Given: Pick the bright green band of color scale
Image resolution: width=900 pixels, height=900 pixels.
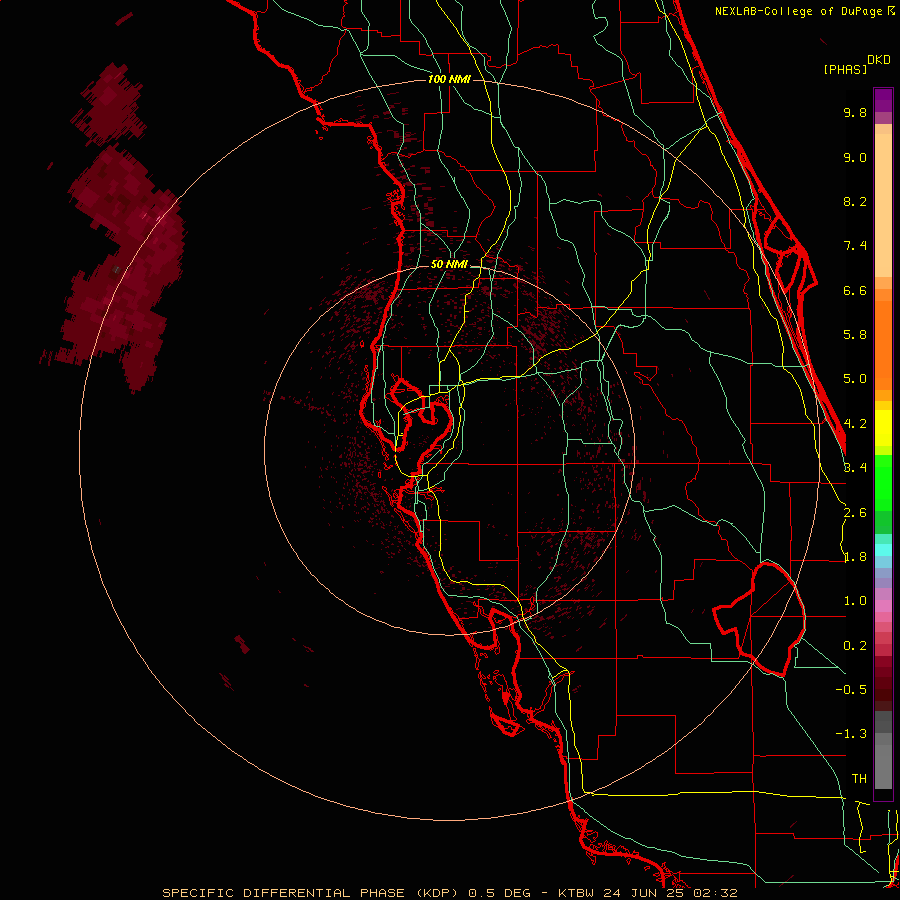Looking at the screenshot, I should (883, 483).
